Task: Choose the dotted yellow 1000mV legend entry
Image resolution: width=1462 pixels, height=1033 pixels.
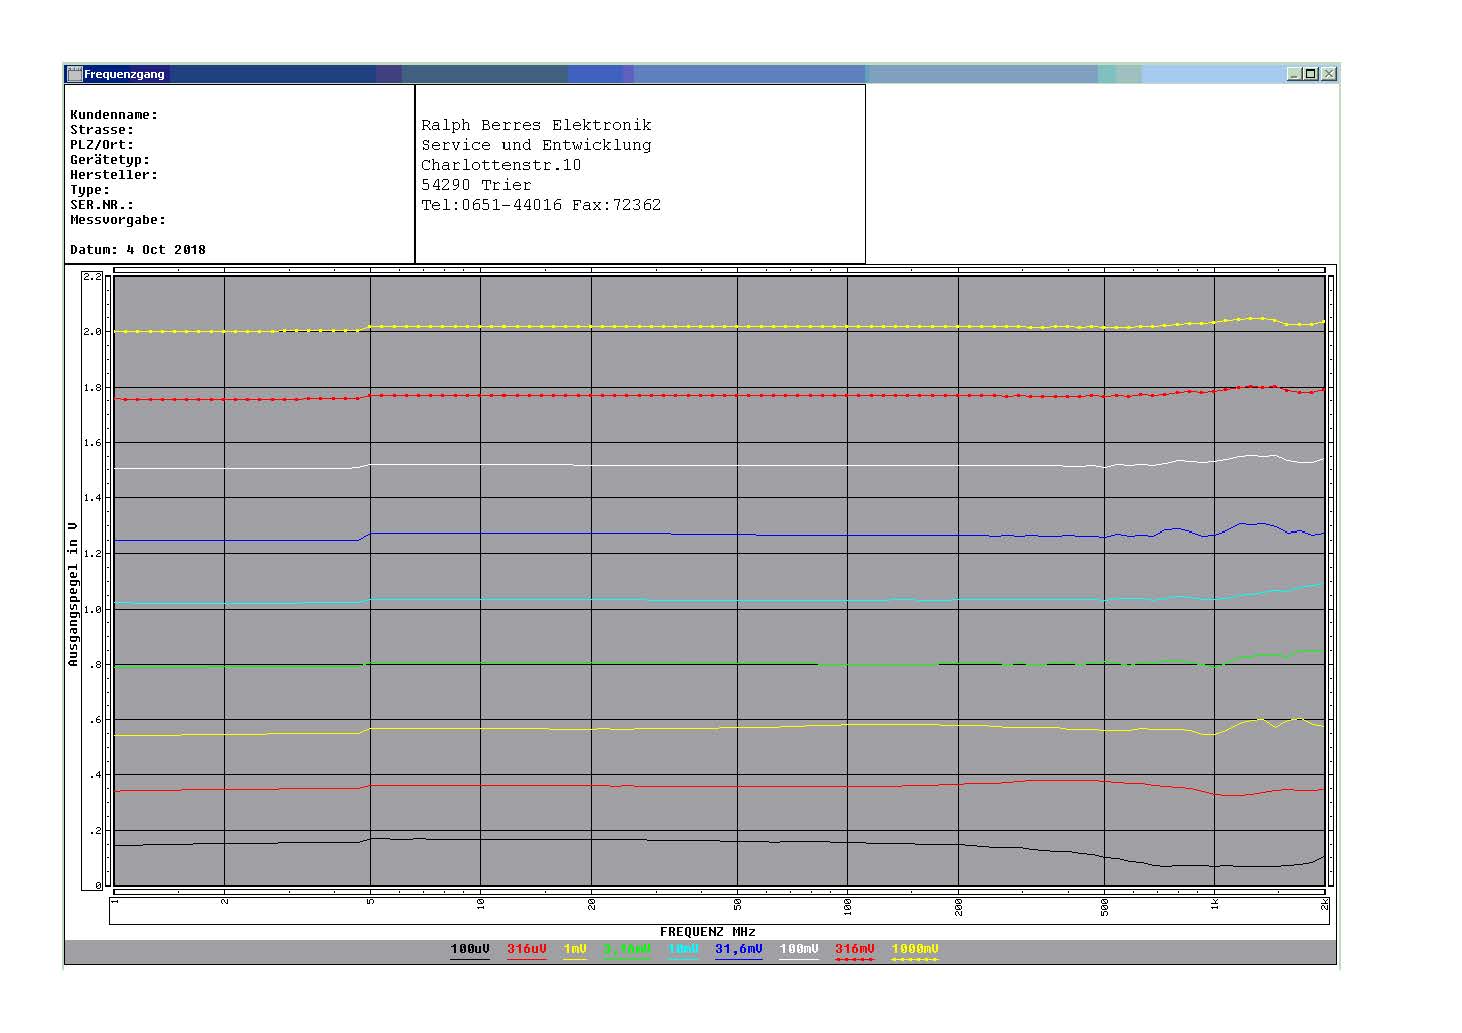Action: [x=915, y=950]
